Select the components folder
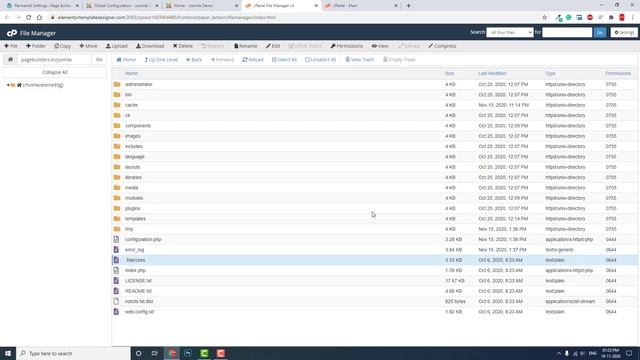640x360 pixels. pos(375,126)
